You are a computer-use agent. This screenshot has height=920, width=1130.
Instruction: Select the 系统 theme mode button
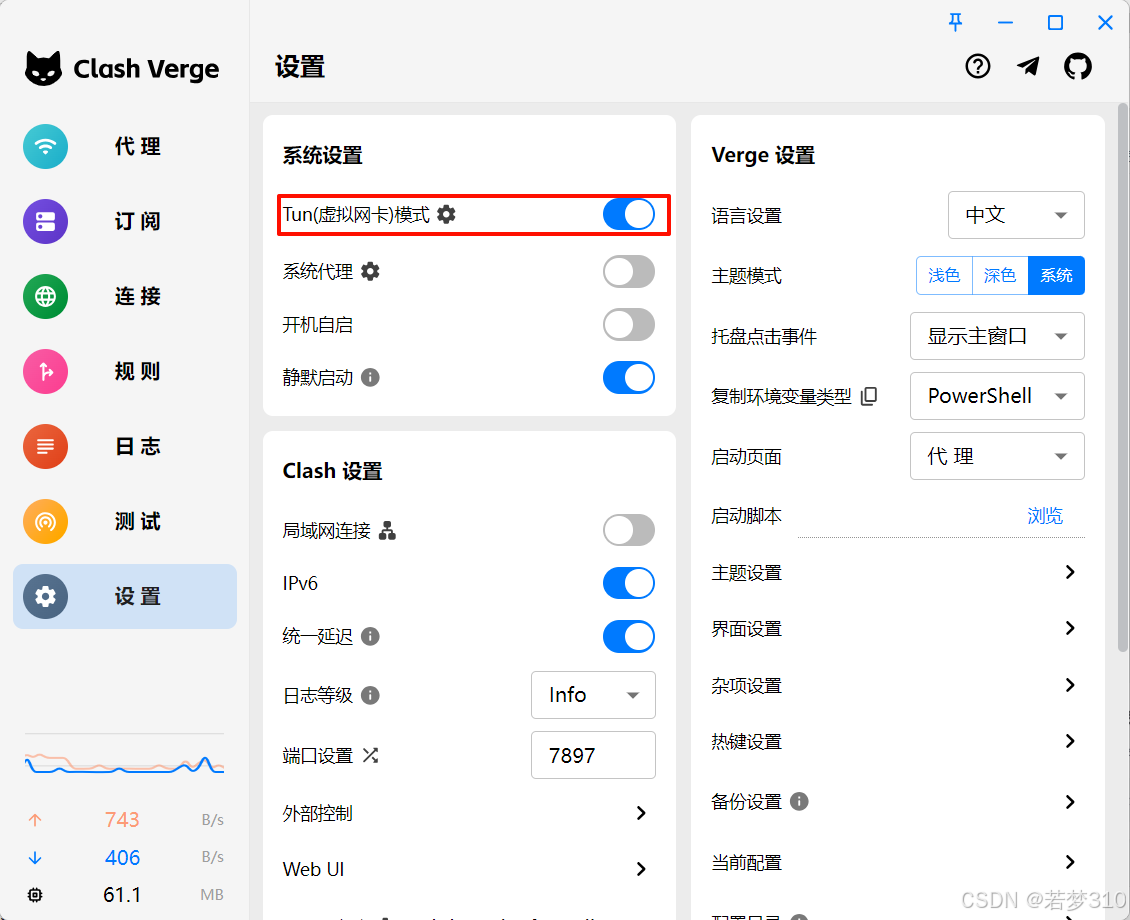click(x=1056, y=275)
